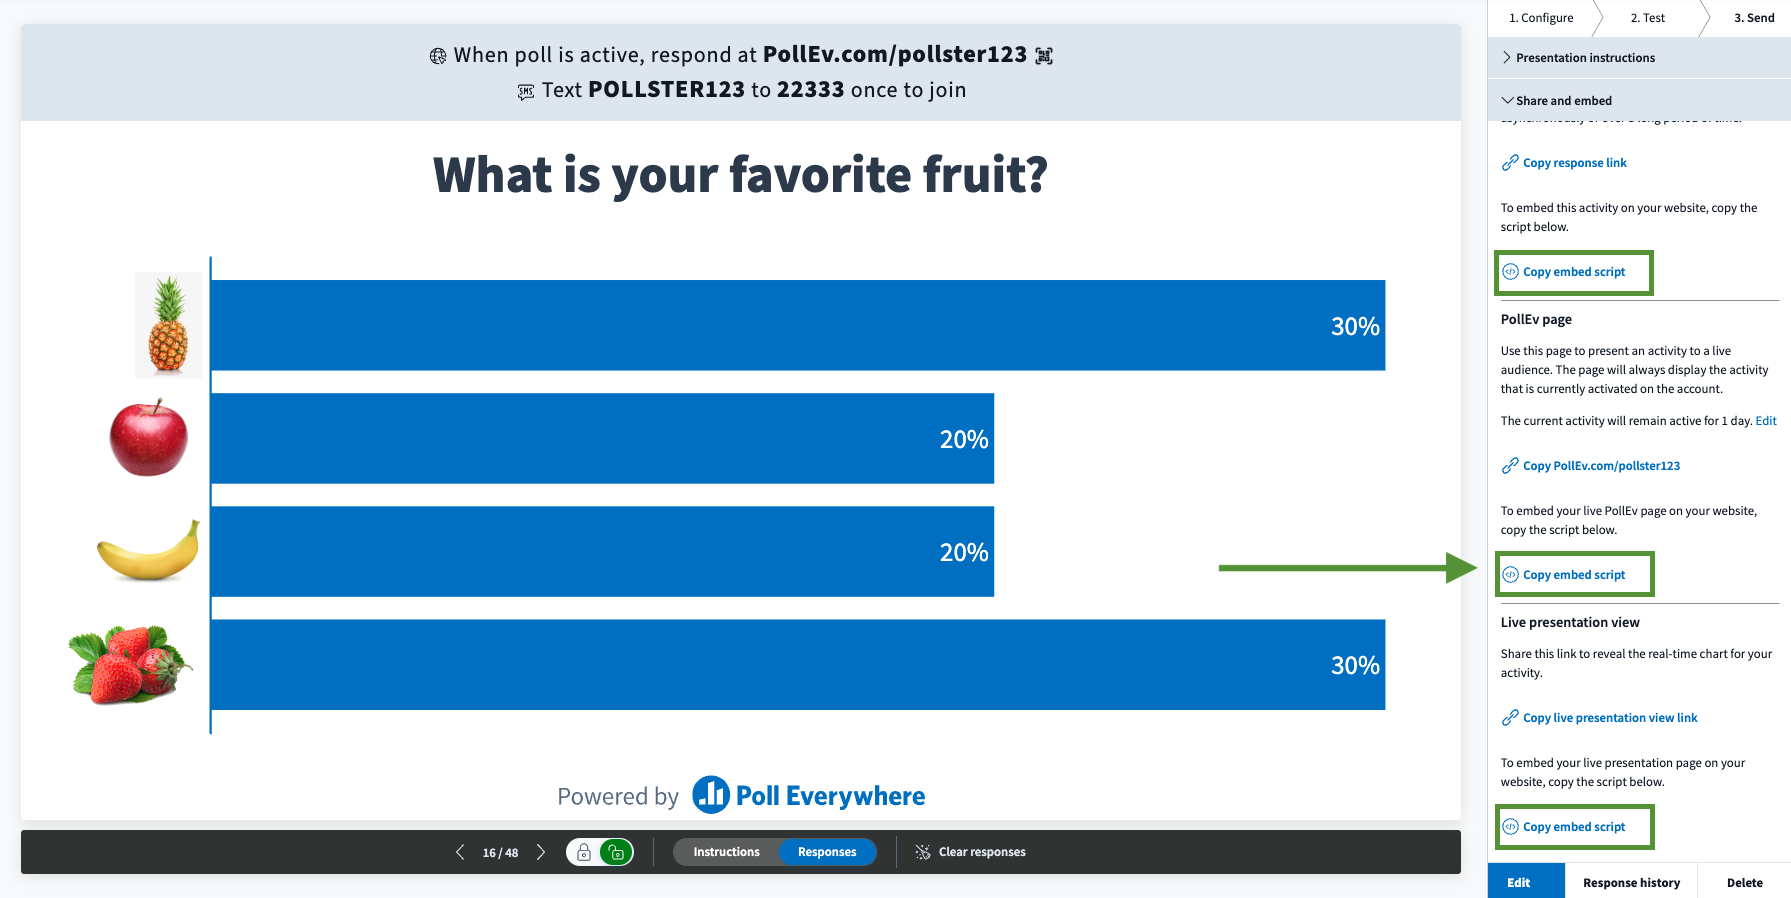Toggle the Instructions view
The height and width of the screenshot is (898, 1791).
(725, 851)
